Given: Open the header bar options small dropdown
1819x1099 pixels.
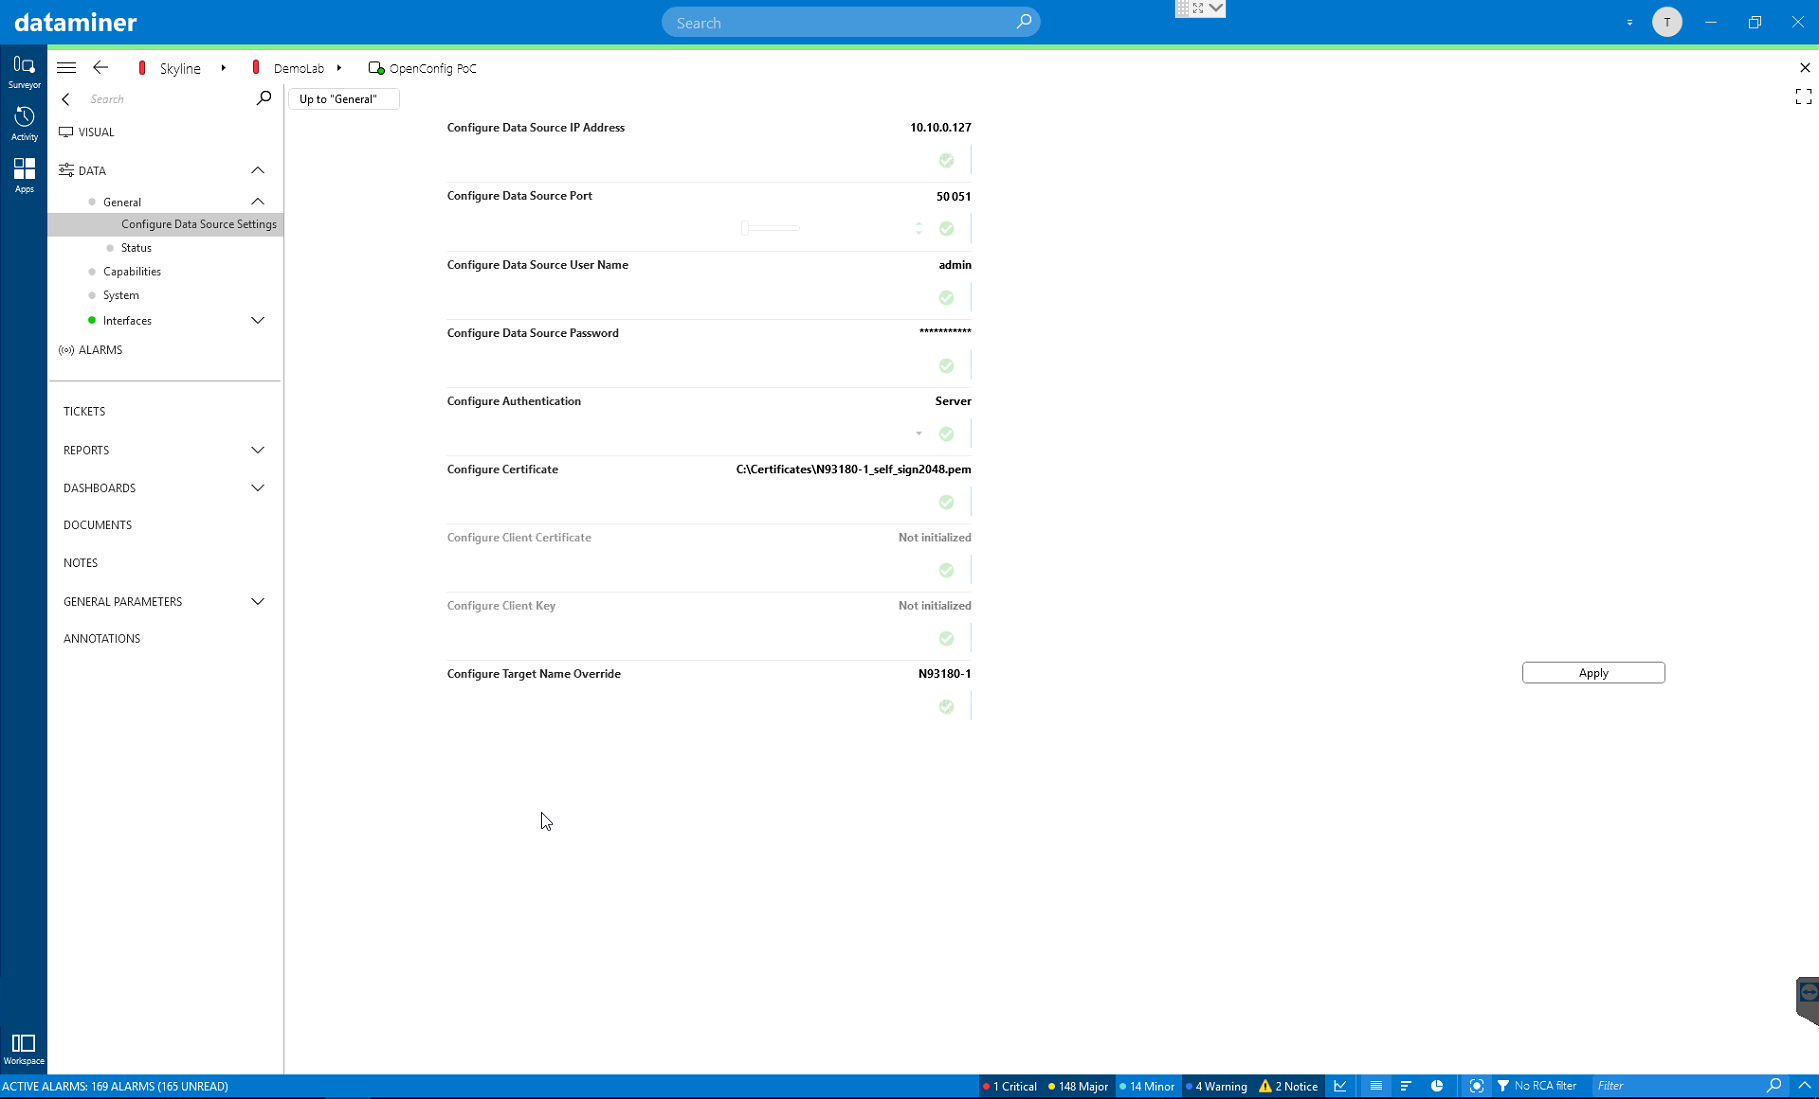Looking at the screenshot, I should click(x=1629, y=22).
